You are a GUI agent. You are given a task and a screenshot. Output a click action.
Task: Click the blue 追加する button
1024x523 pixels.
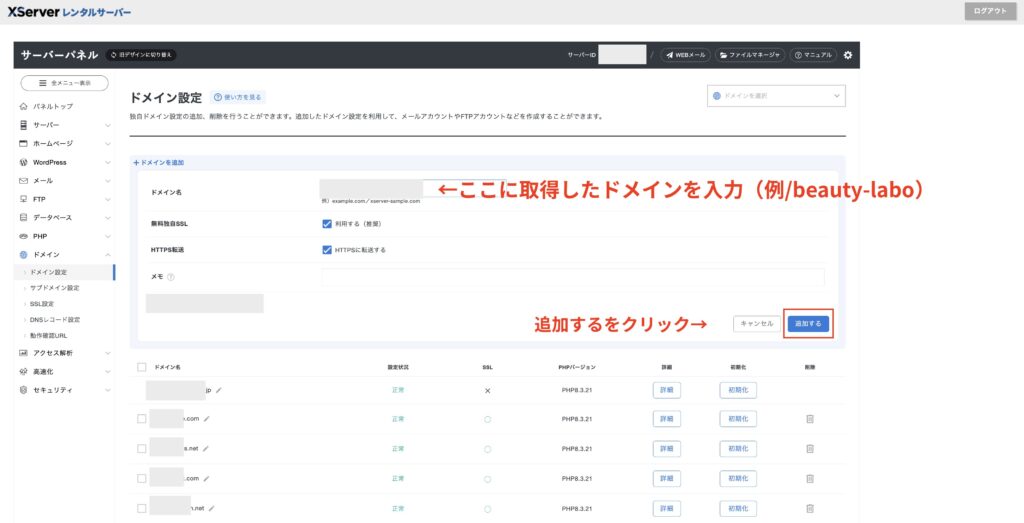807,324
